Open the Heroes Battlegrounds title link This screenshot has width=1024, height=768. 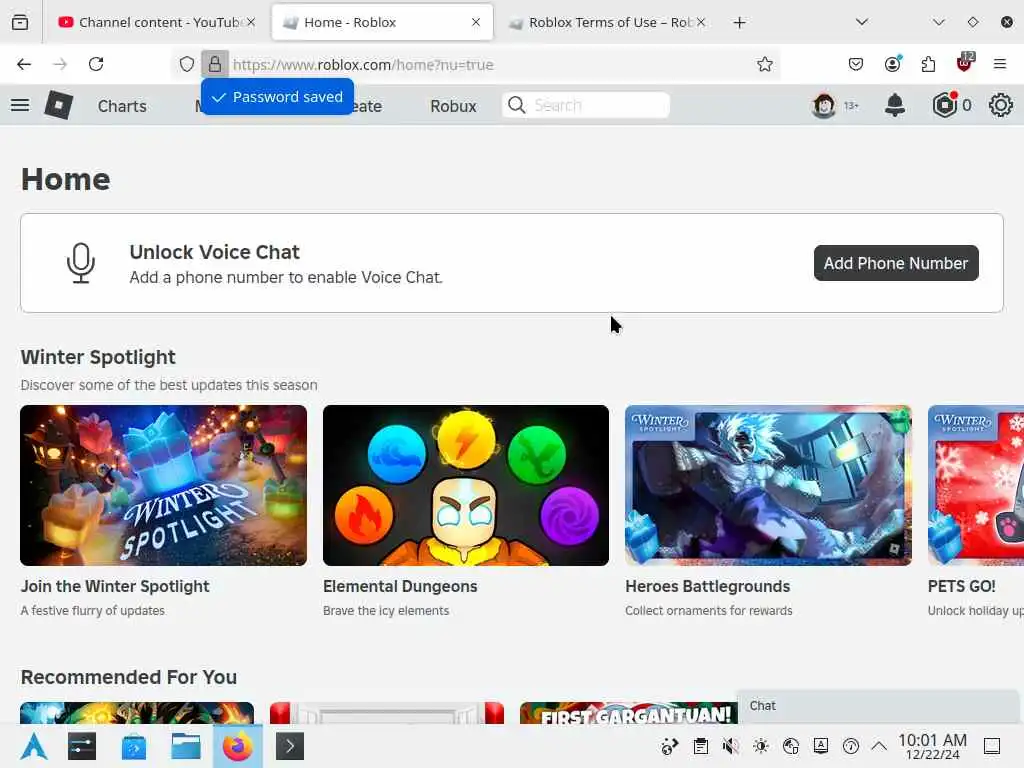(707, 586)
